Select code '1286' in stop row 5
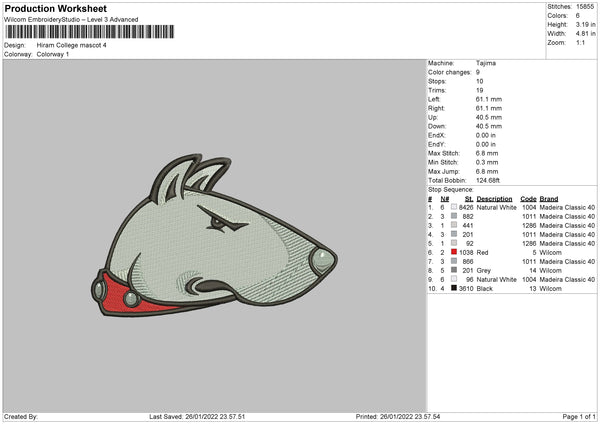Viewport: 600px width, 424px height. 529,243
